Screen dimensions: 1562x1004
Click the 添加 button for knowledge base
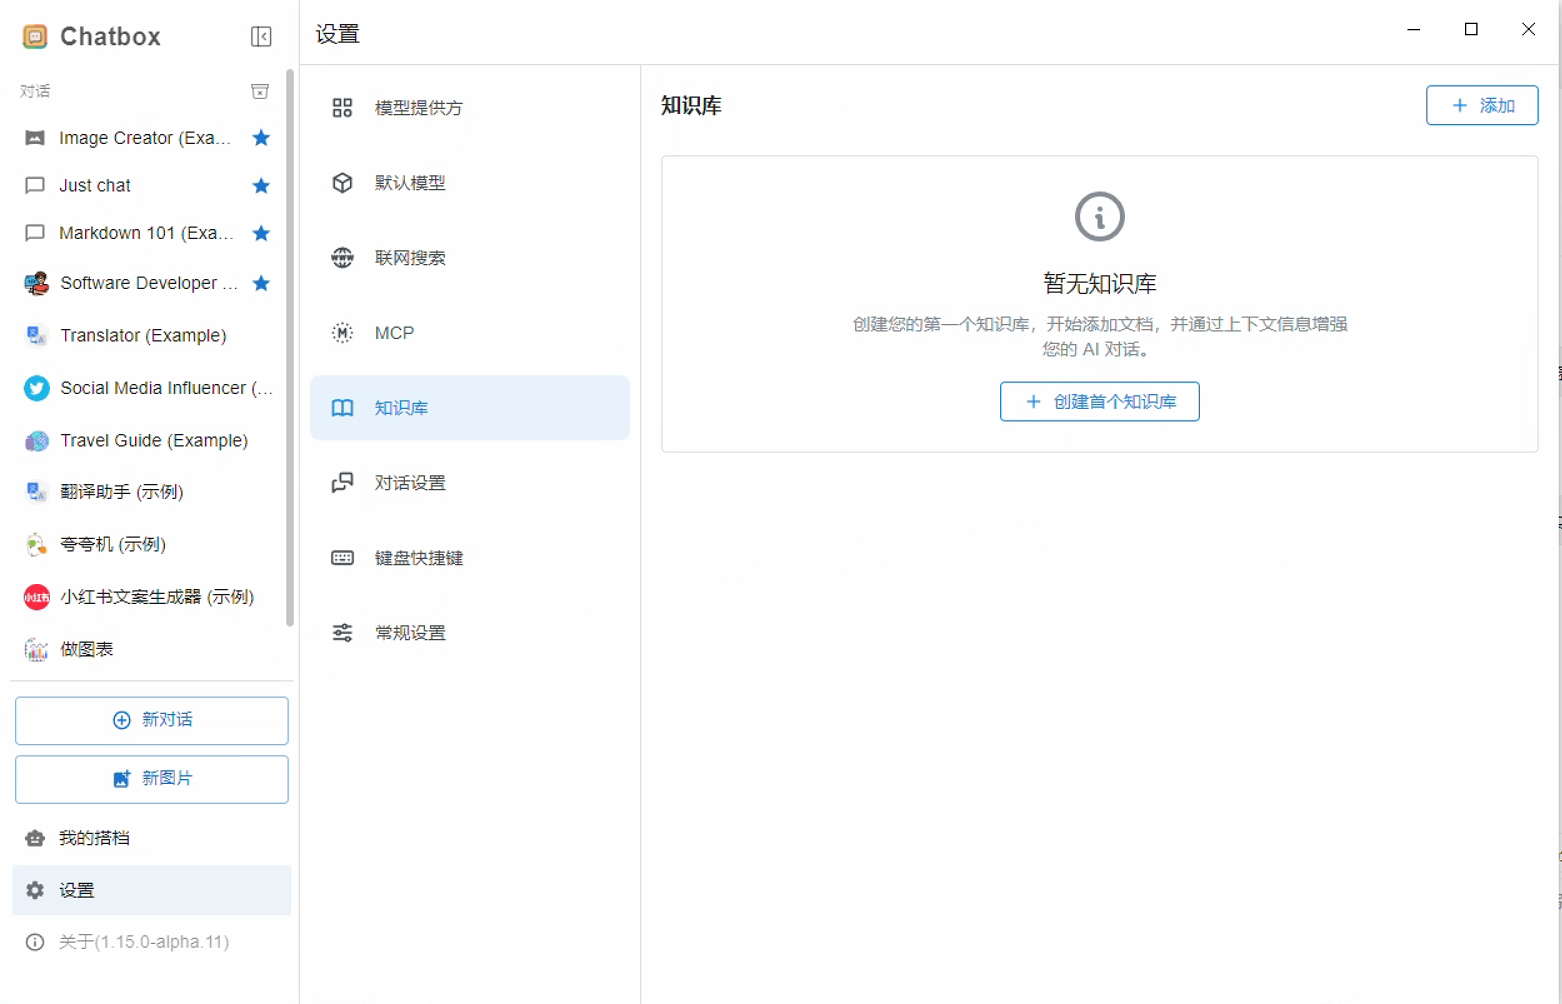(x=1481, y=106)
